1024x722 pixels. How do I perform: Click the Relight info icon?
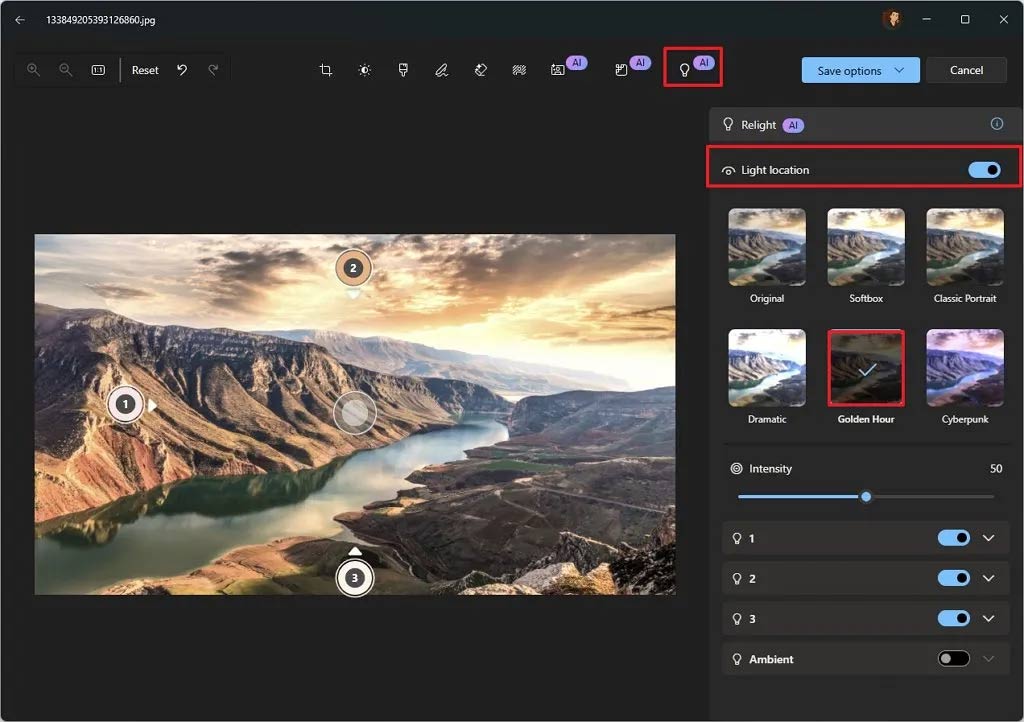pyautogui.click(x=996, y=124)
